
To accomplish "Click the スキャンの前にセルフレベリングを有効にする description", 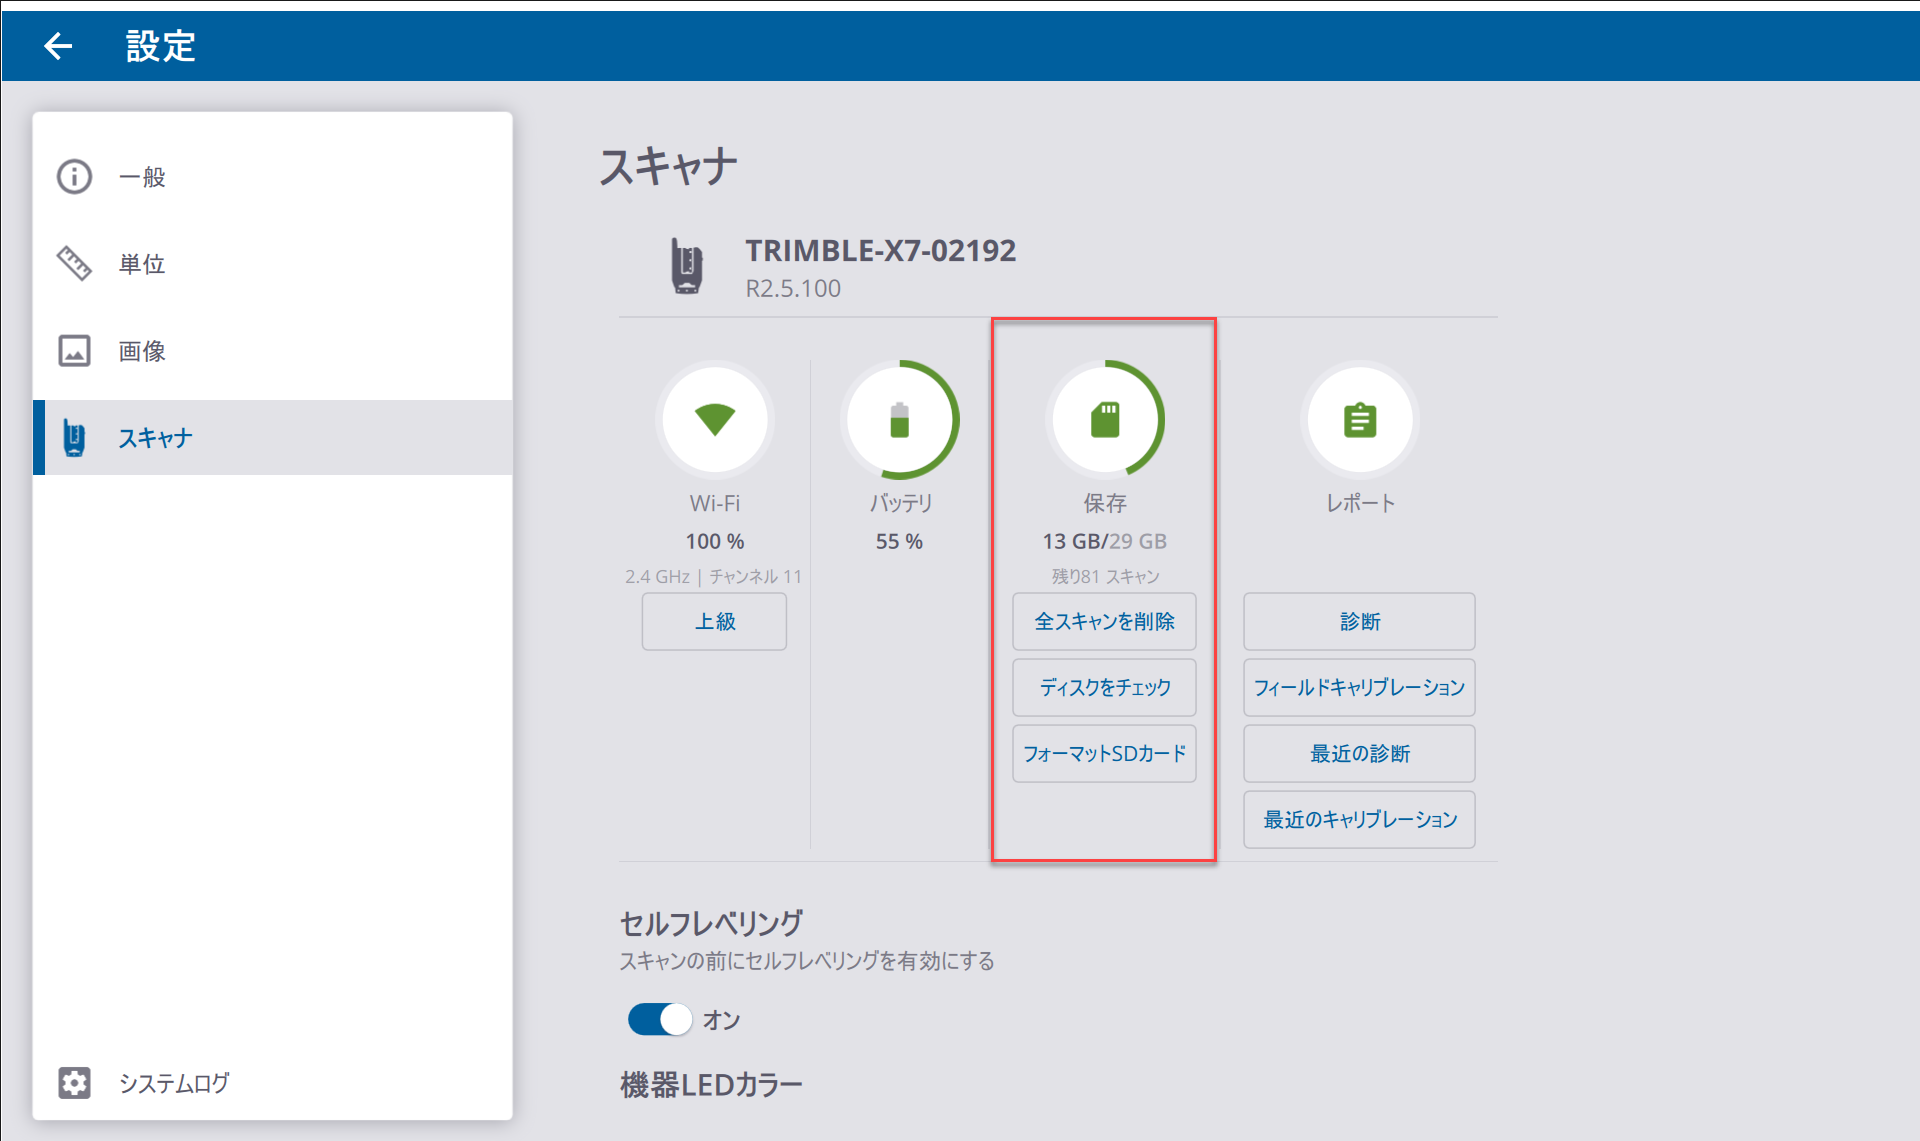I will (x=807, y=961).
